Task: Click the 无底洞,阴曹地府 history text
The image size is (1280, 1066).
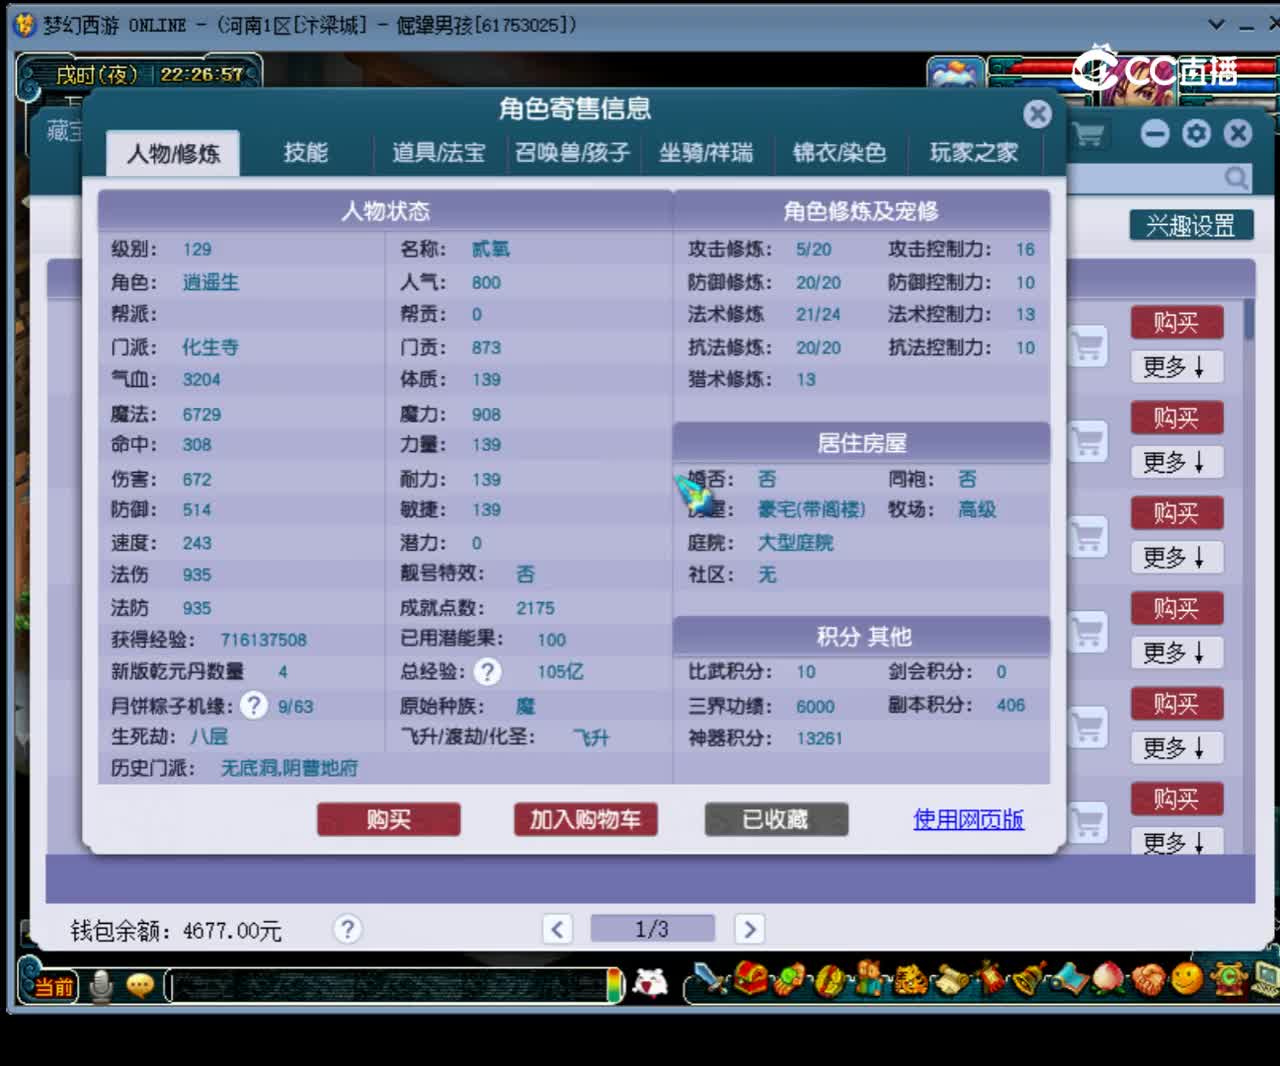Action: tap(289, 768)
